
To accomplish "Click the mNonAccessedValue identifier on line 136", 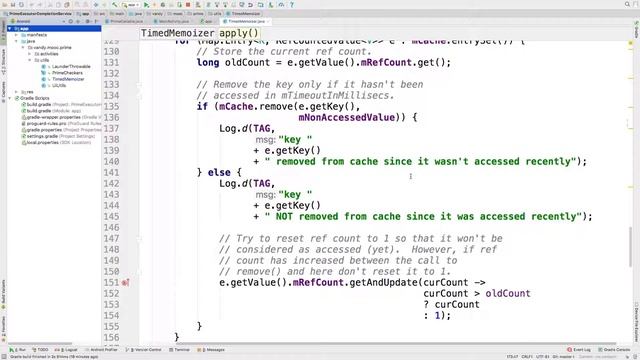I will [x=347, y=118].
